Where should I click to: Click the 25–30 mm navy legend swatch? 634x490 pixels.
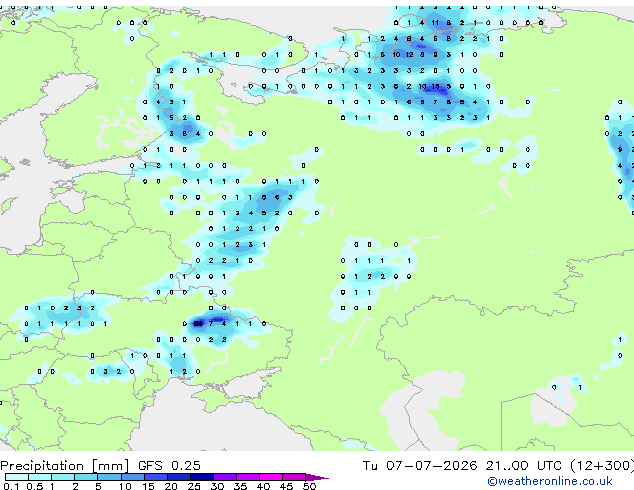[x=202, y=477]
